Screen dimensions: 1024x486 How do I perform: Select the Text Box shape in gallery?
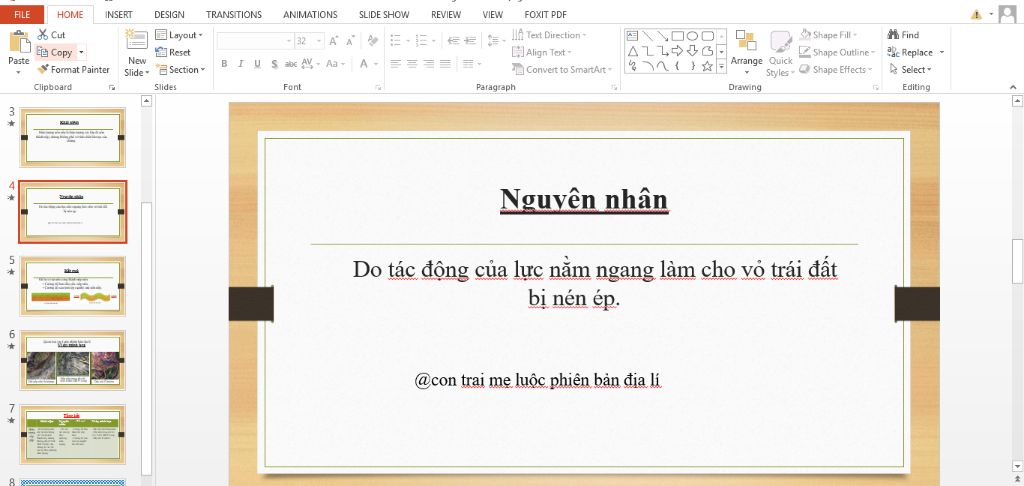(x=632, y=35)
